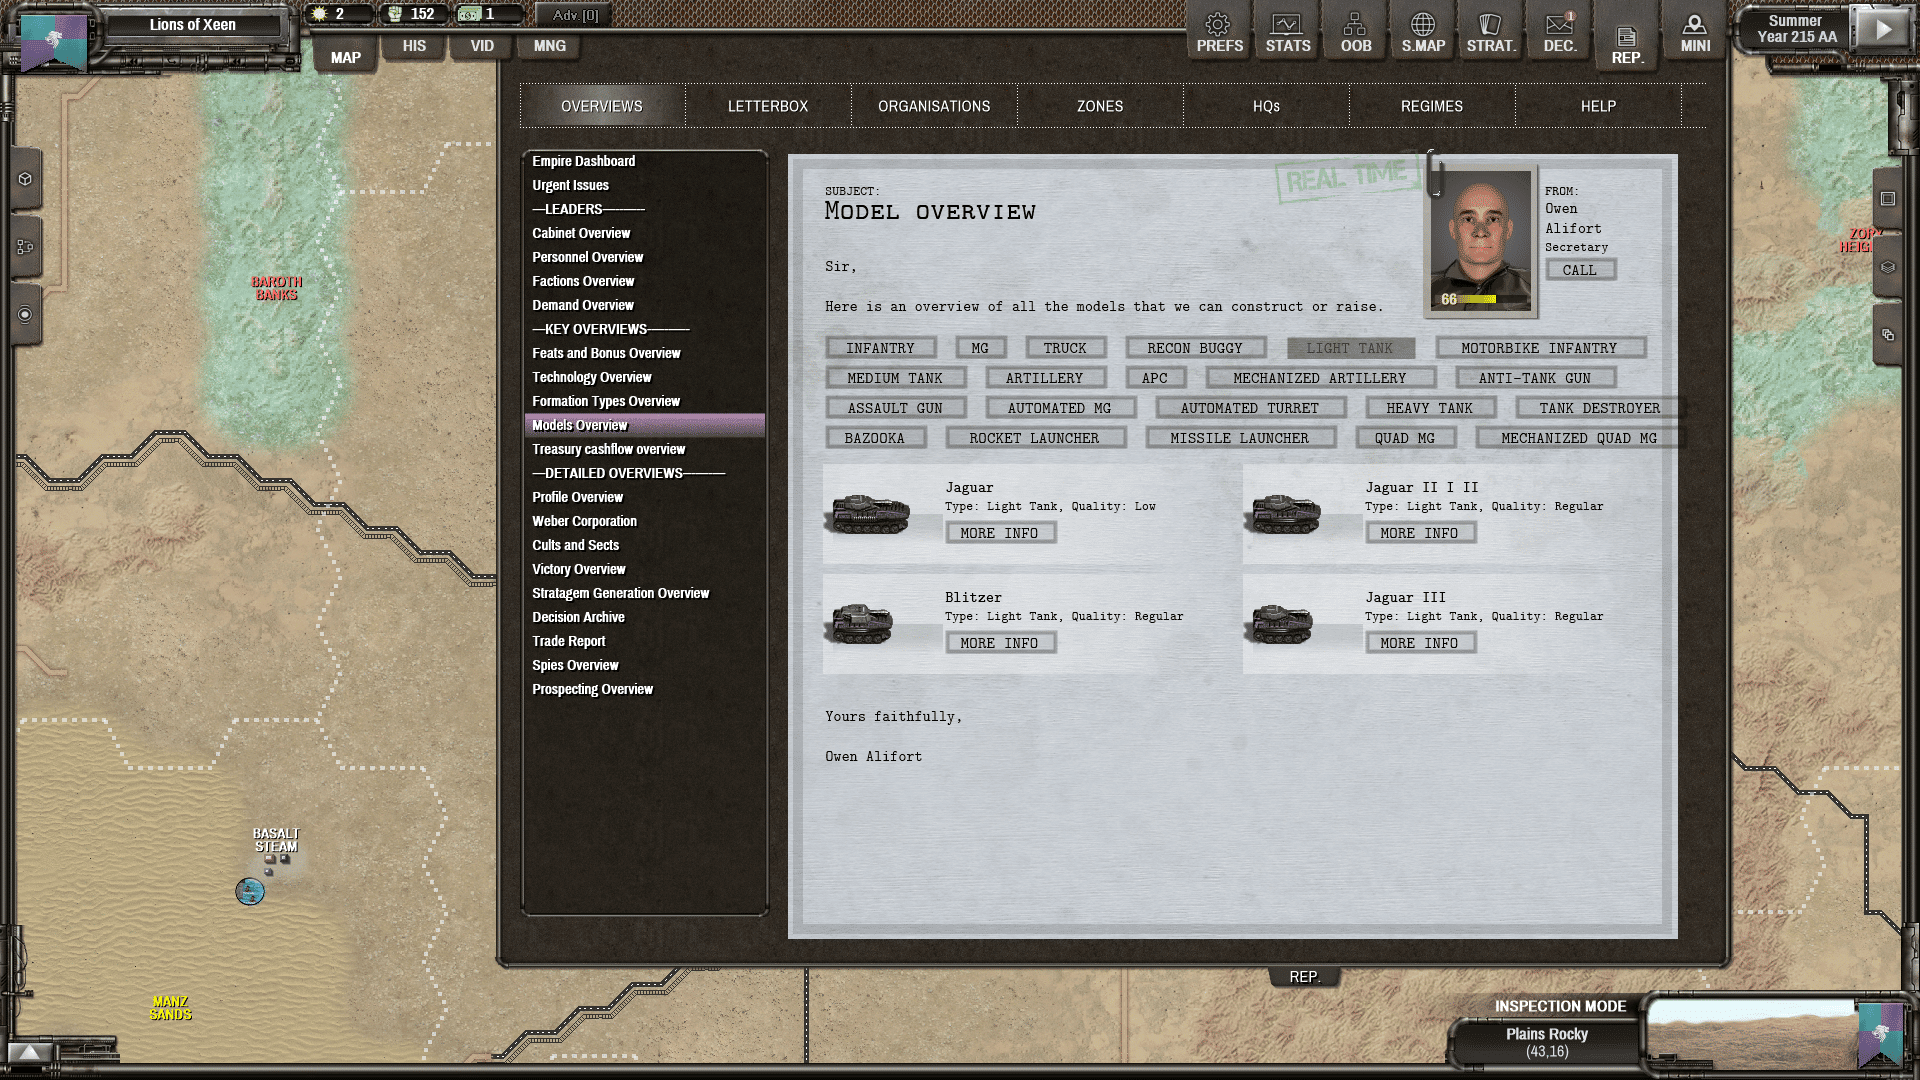This screenshot has height=1080, width=1920.
Task: Click MORE INFO for Blitzer
Action: click(999, 643)
